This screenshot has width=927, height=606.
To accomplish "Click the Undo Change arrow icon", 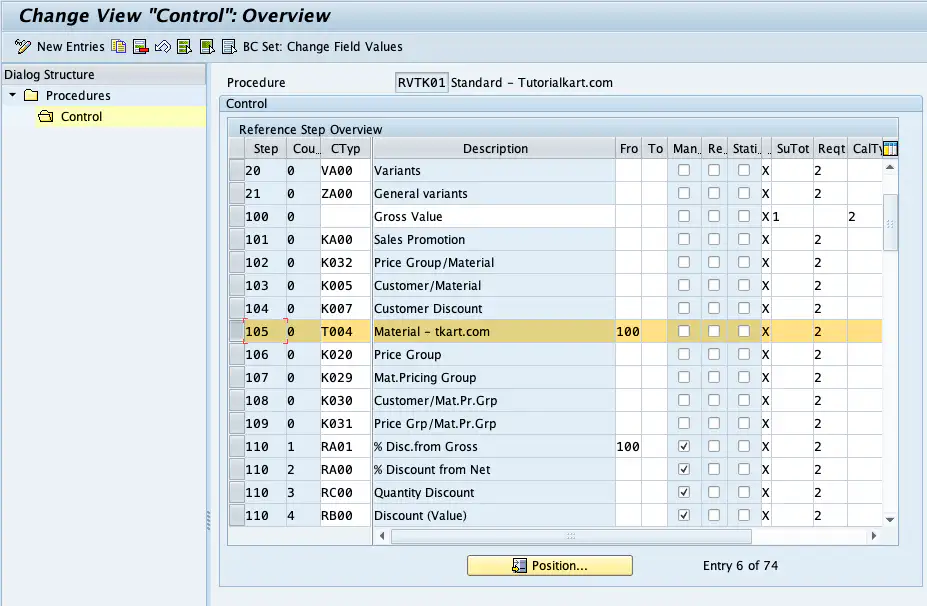I will coord(163,47).
